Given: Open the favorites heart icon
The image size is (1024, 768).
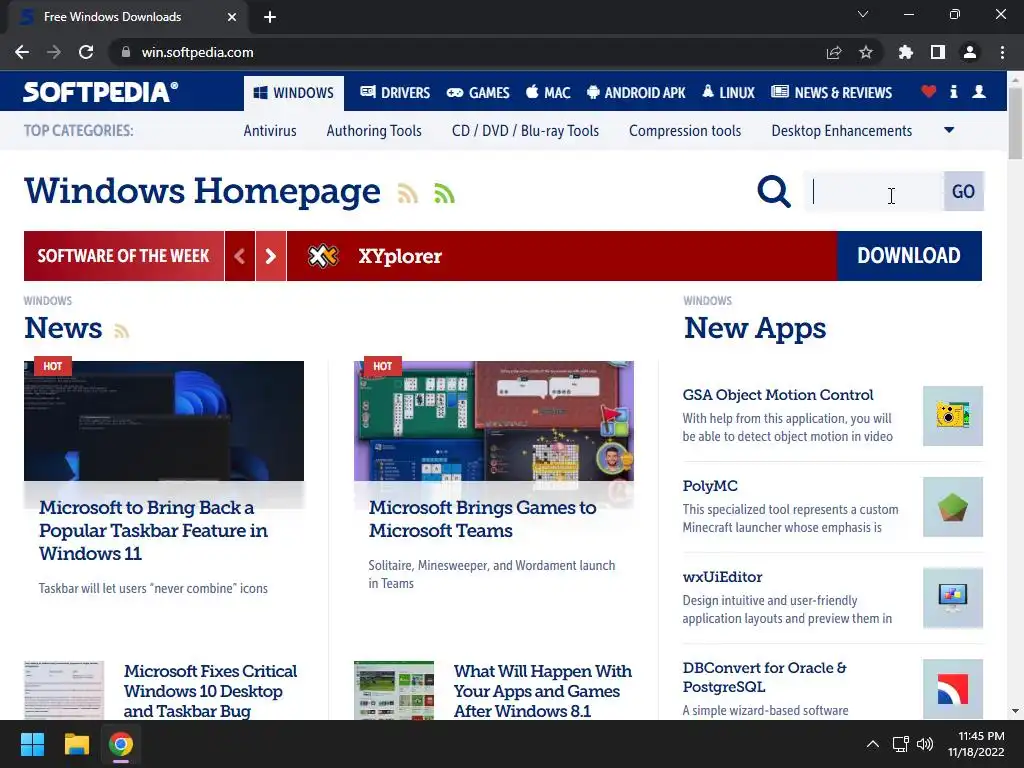Looking at the screenshot, I should [928, 92].
